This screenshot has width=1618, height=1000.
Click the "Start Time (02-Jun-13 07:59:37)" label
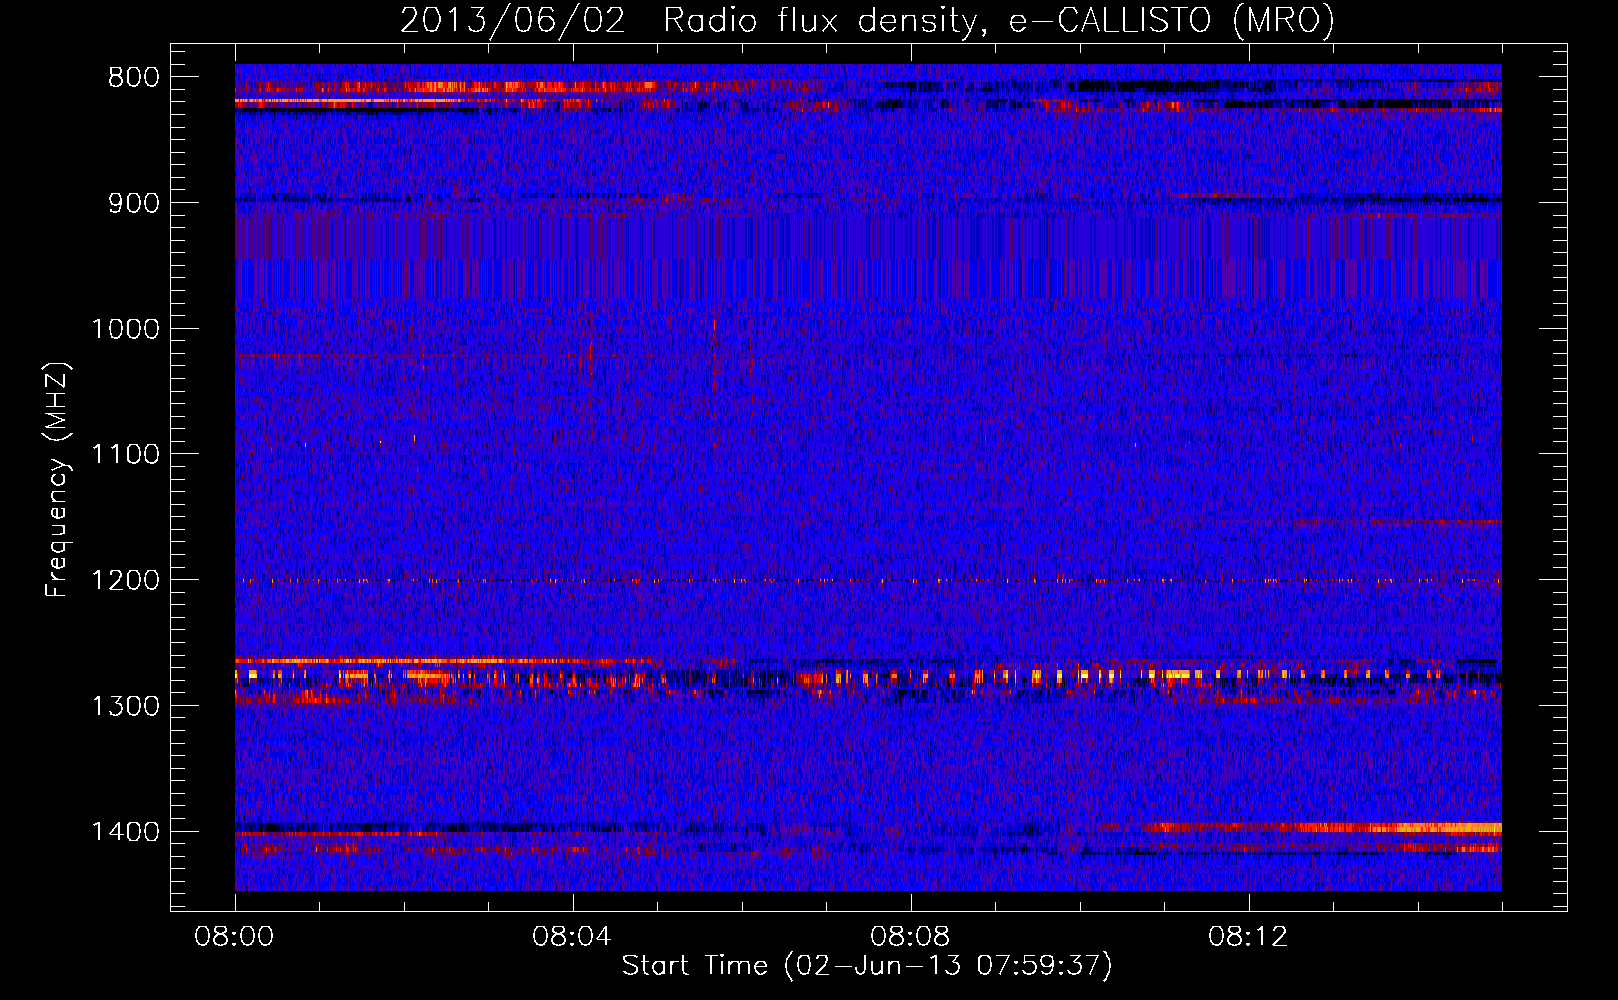pos(867,966)
